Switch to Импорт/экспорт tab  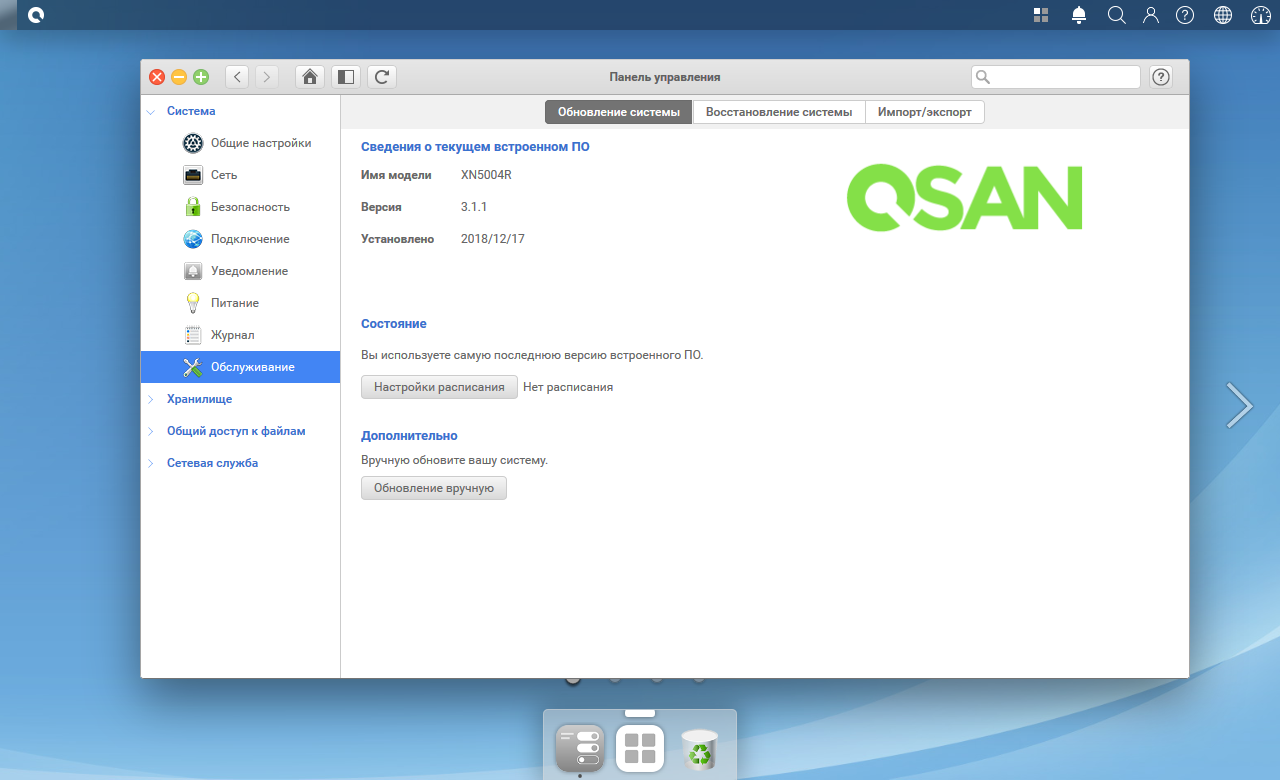(x=925, y=112)
